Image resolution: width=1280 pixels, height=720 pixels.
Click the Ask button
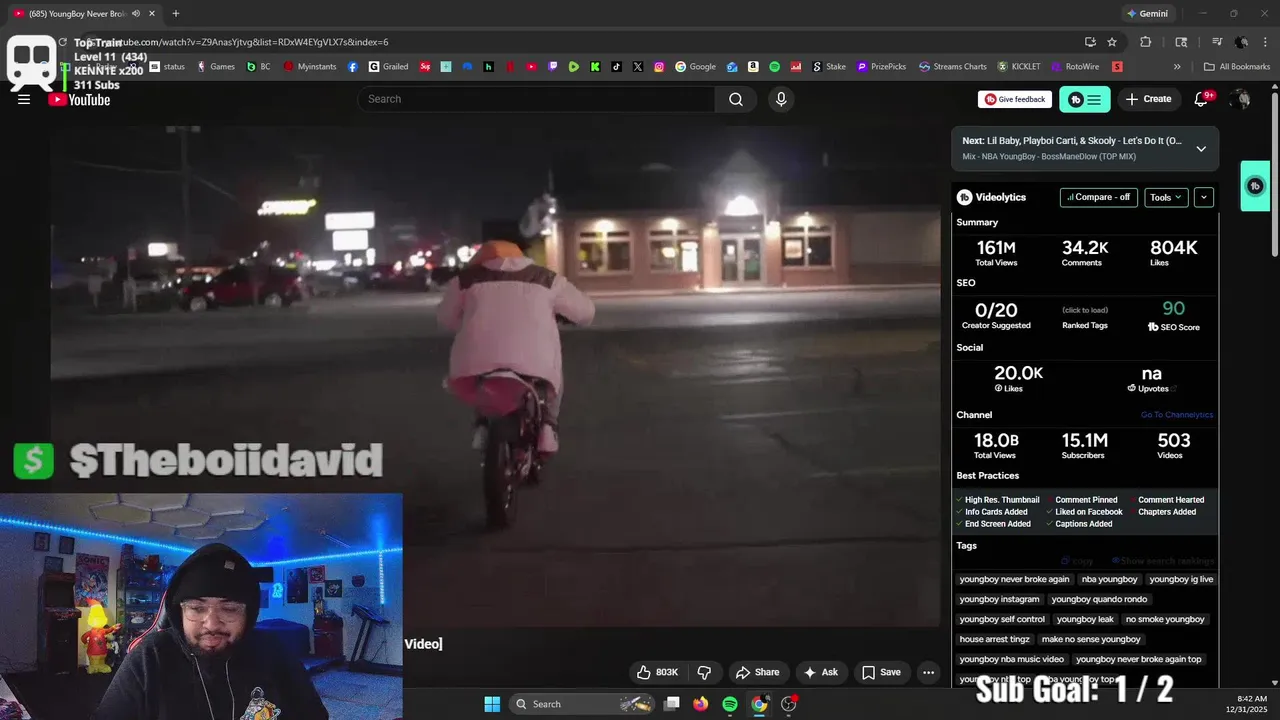pyautogui.click(x=821, y=672)
